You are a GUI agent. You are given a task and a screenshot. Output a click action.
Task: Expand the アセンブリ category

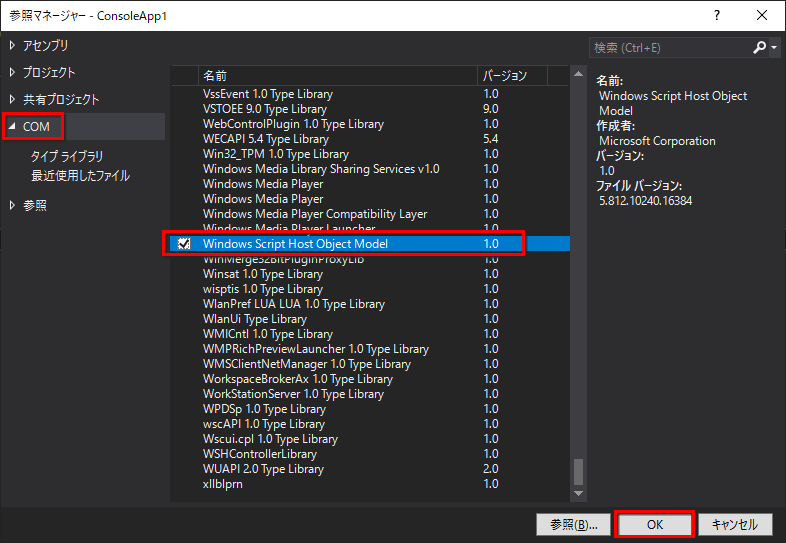point(12,46)
